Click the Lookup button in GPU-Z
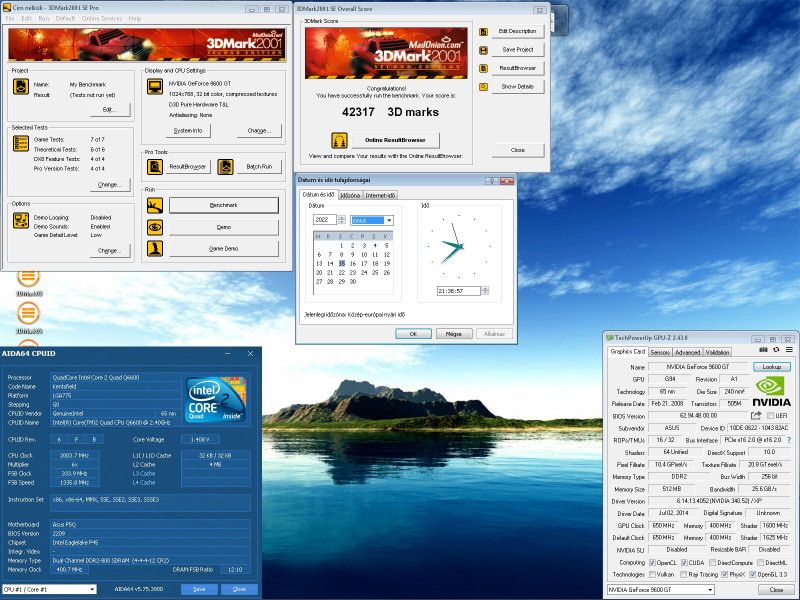The image size is (800, 600). pos(771,367)
